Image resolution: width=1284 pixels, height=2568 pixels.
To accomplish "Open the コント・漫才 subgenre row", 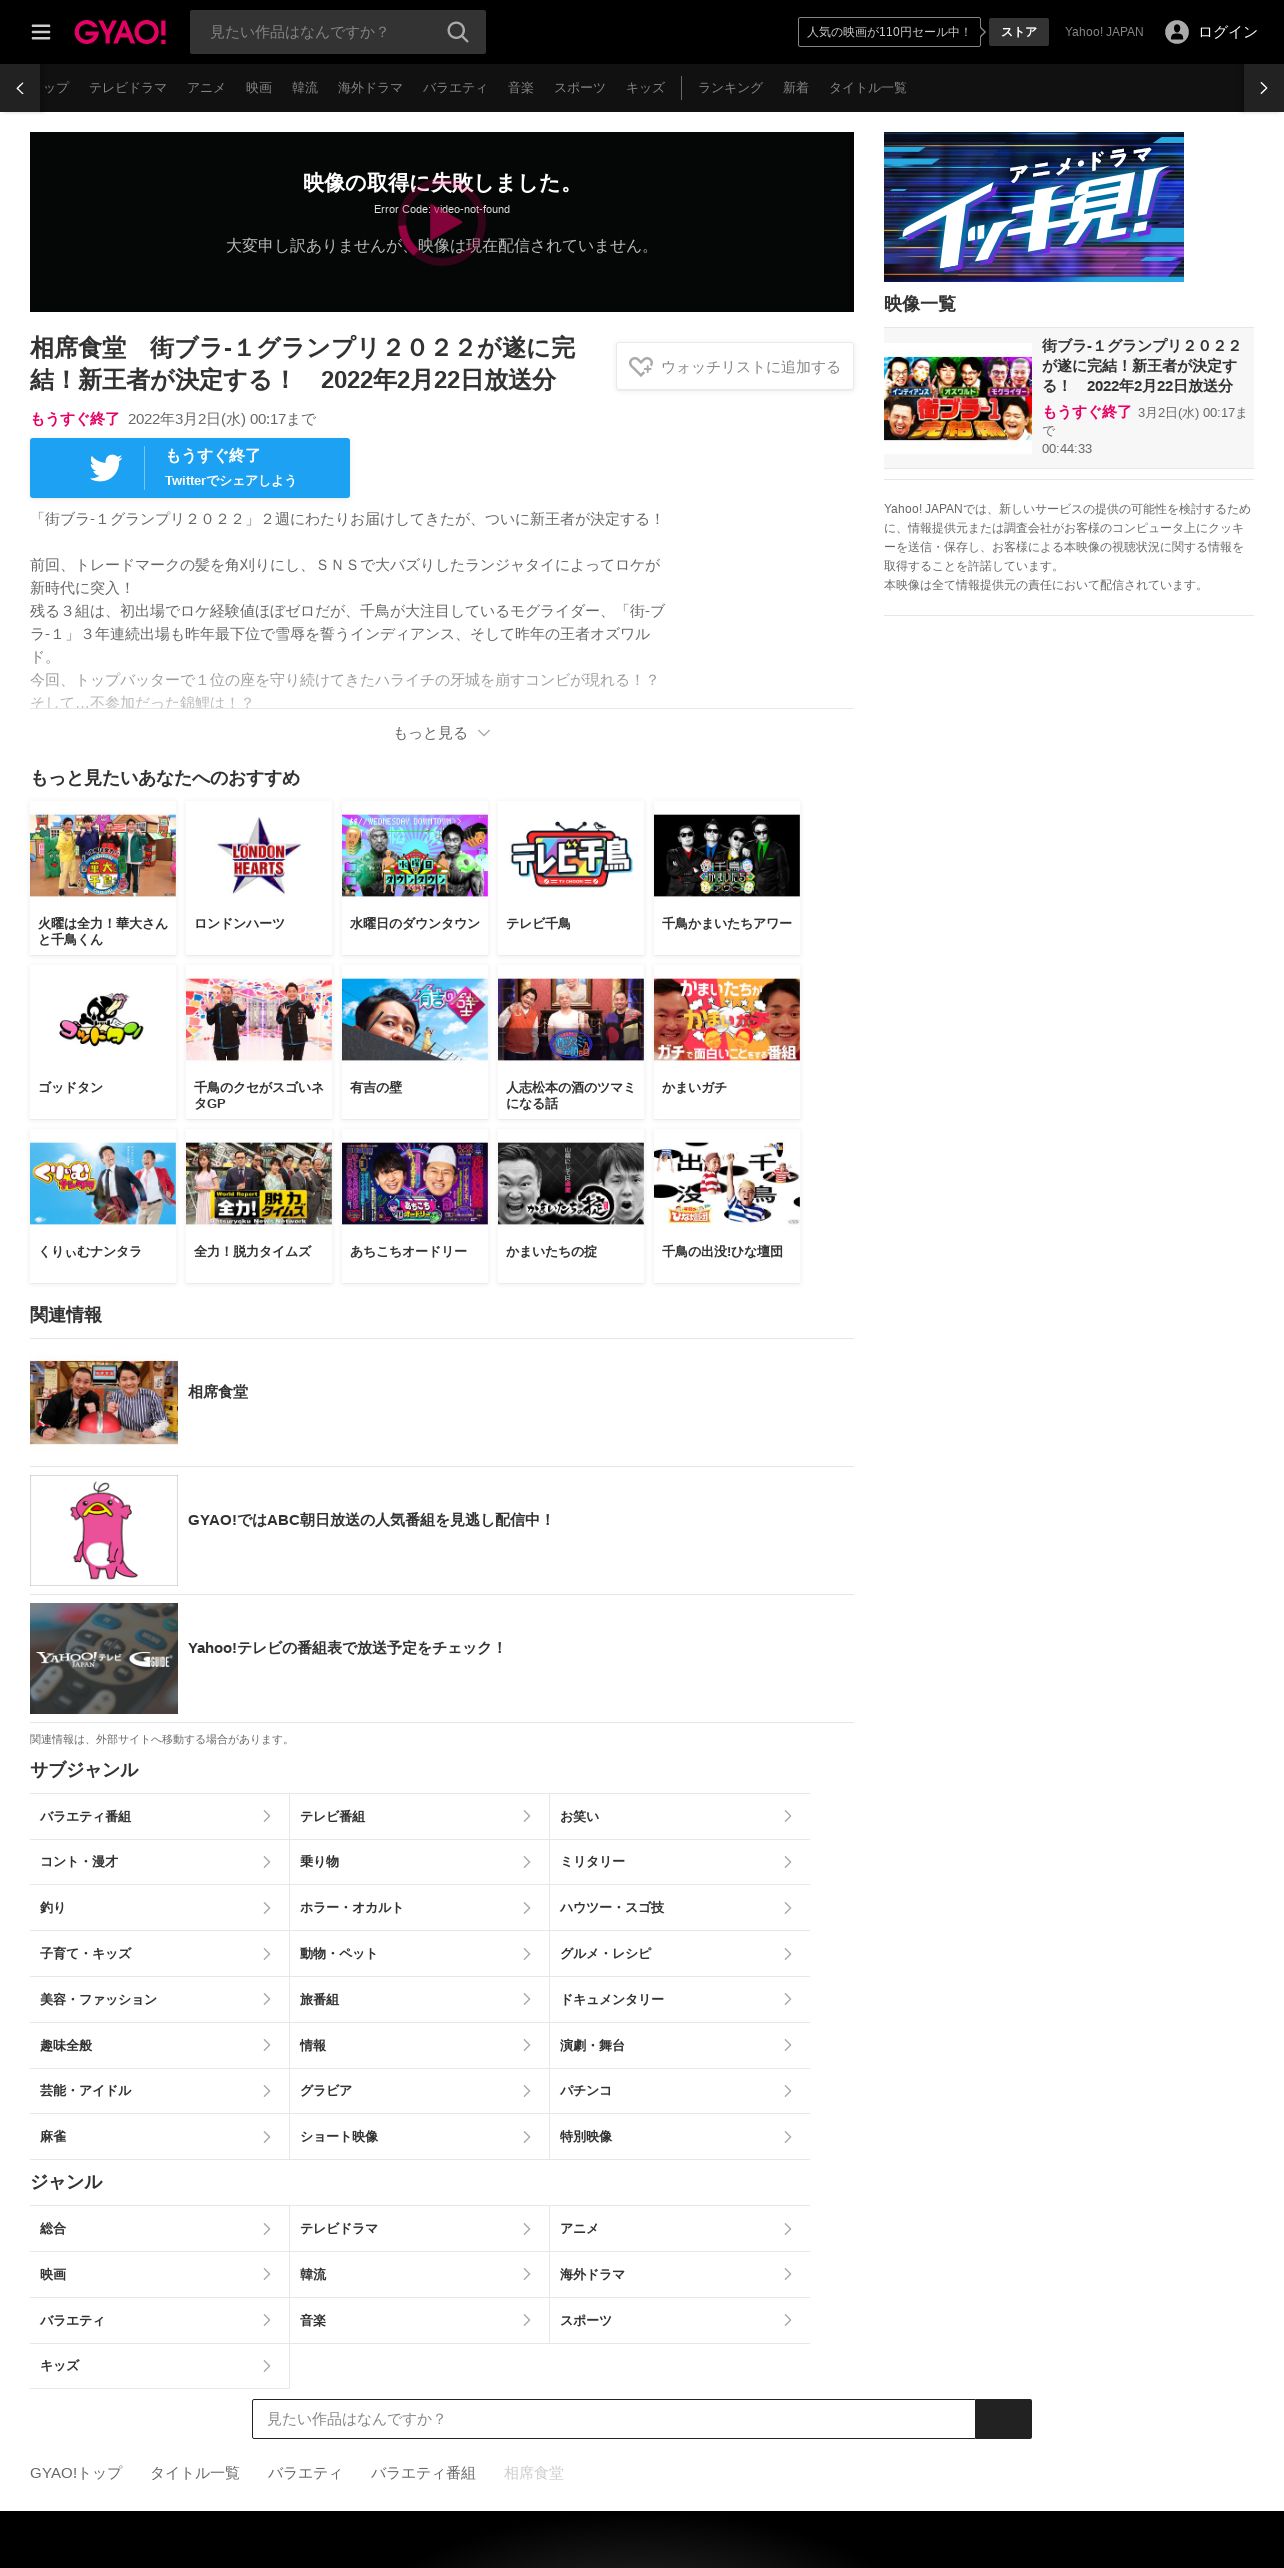I will tap(159, 1862).
